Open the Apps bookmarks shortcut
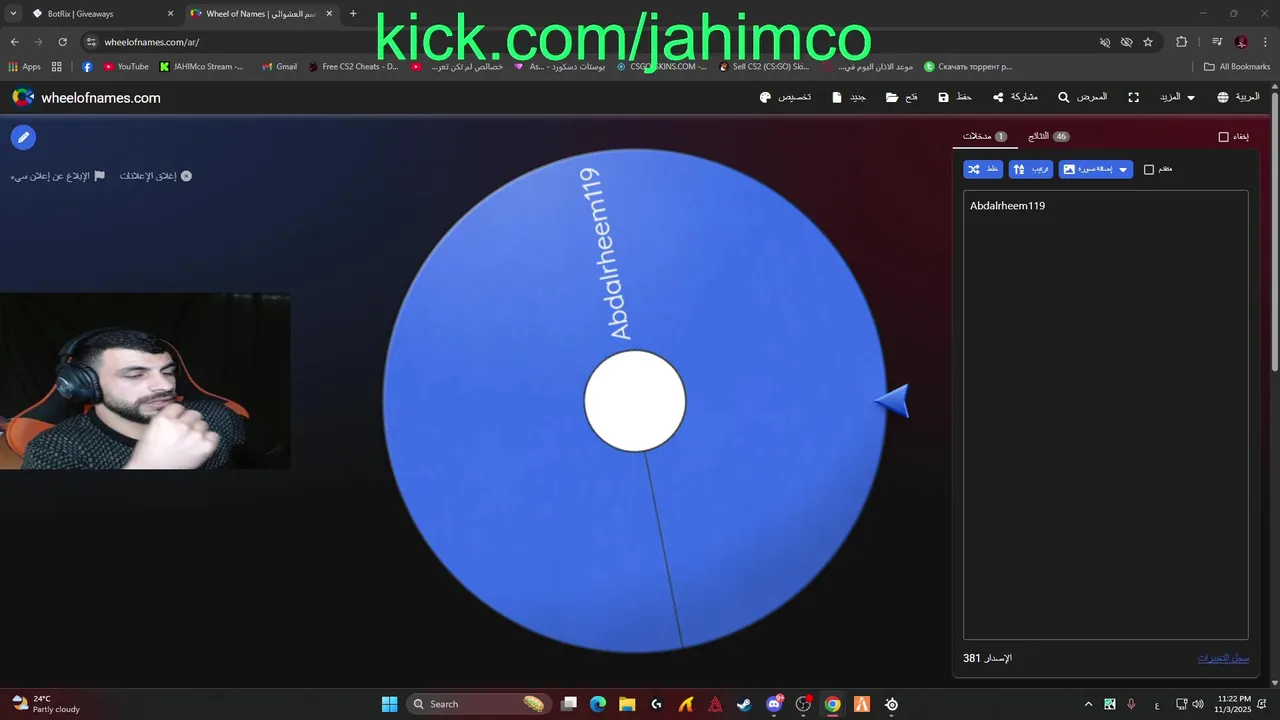The width and height of the screenshot is (1280, 720). click(x=24, y=67)
